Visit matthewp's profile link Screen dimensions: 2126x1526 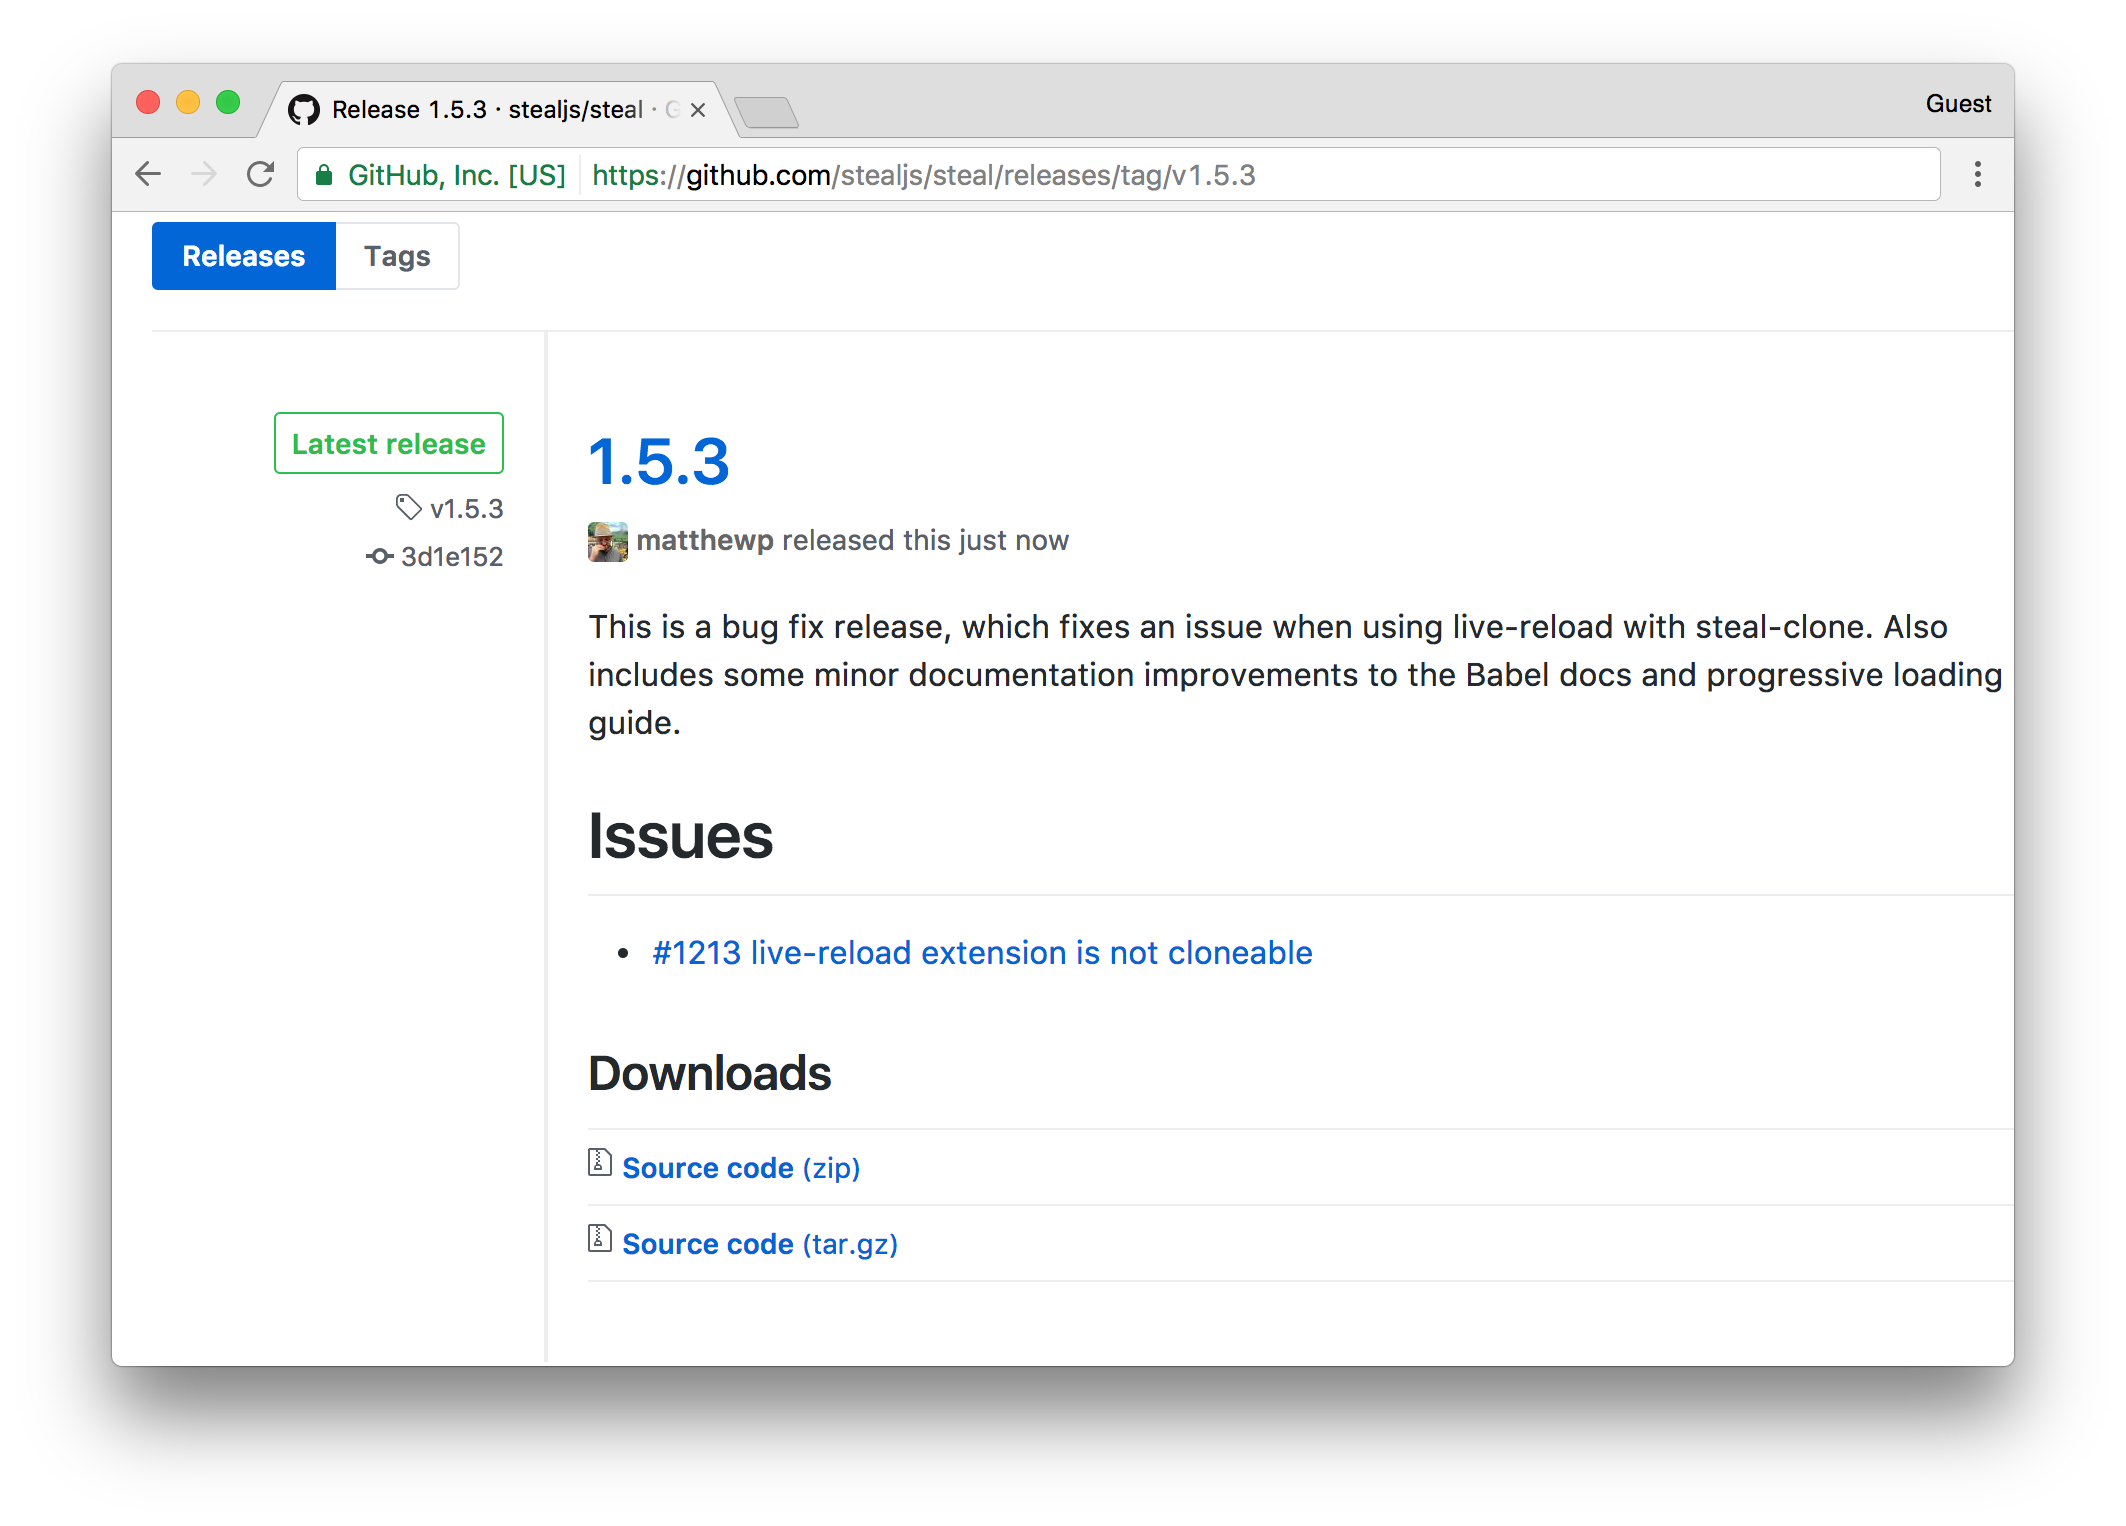(705, 540)
